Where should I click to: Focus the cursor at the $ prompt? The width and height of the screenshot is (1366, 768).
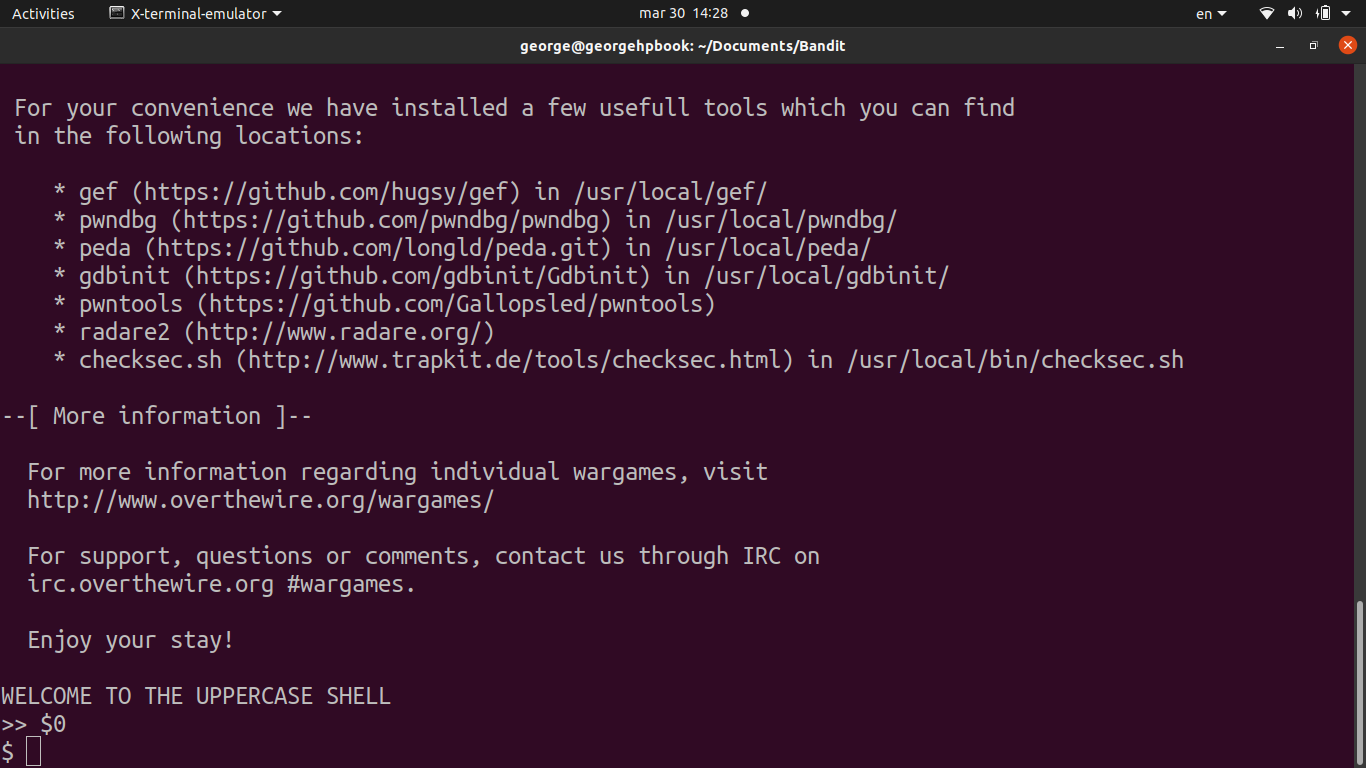tap(34, 752)
